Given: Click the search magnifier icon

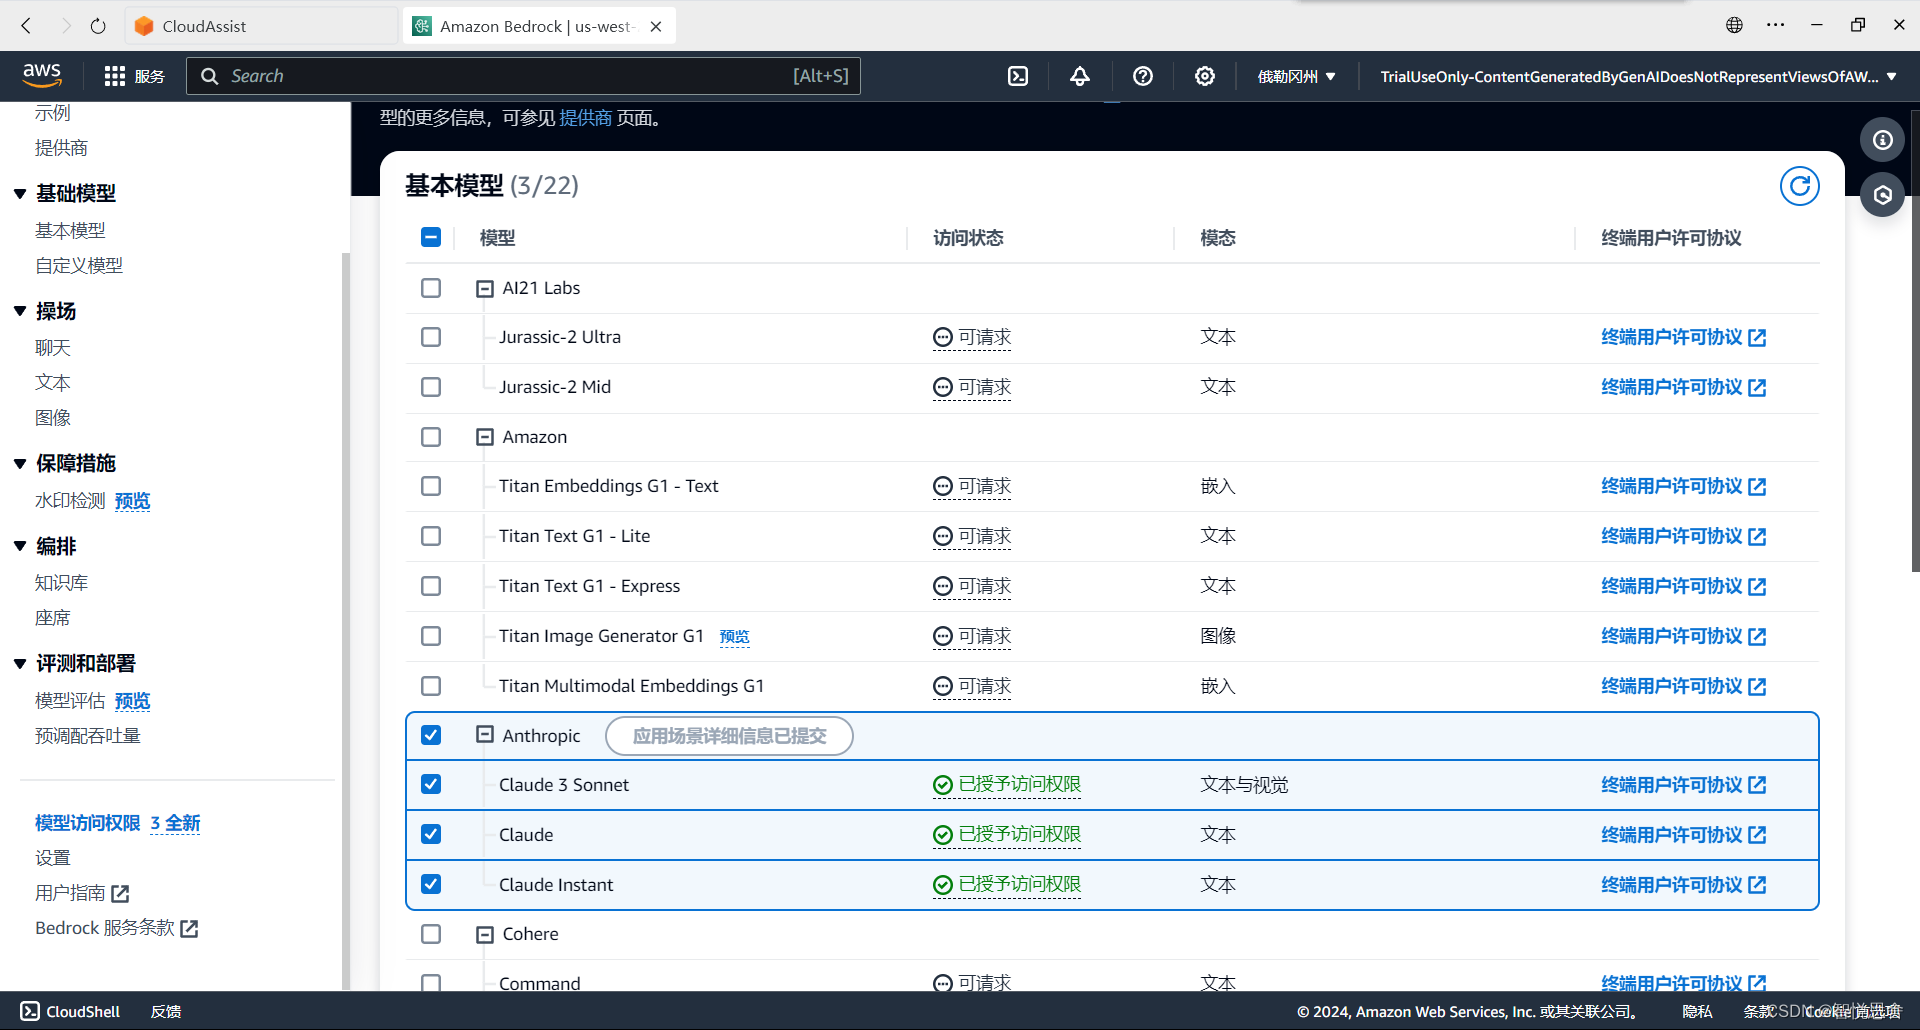Looking at the screenshot, I should (209, 76).
